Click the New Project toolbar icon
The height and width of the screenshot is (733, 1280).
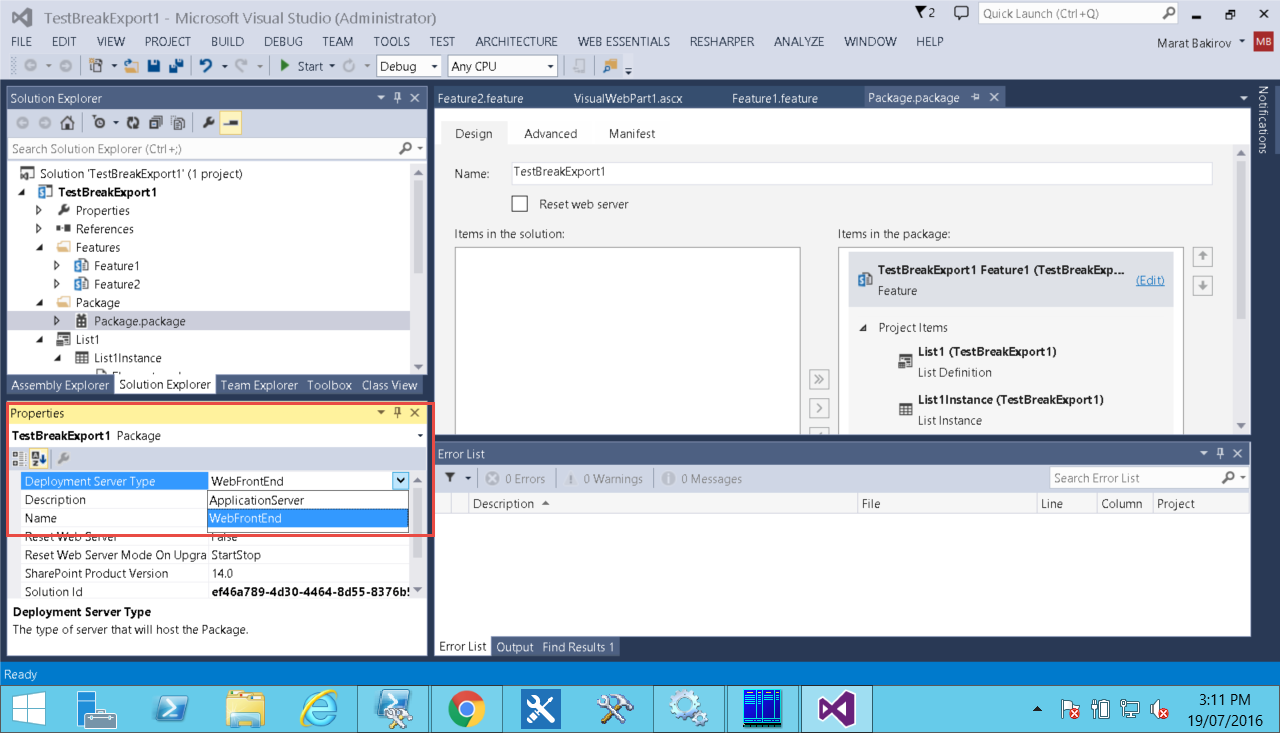96,66
